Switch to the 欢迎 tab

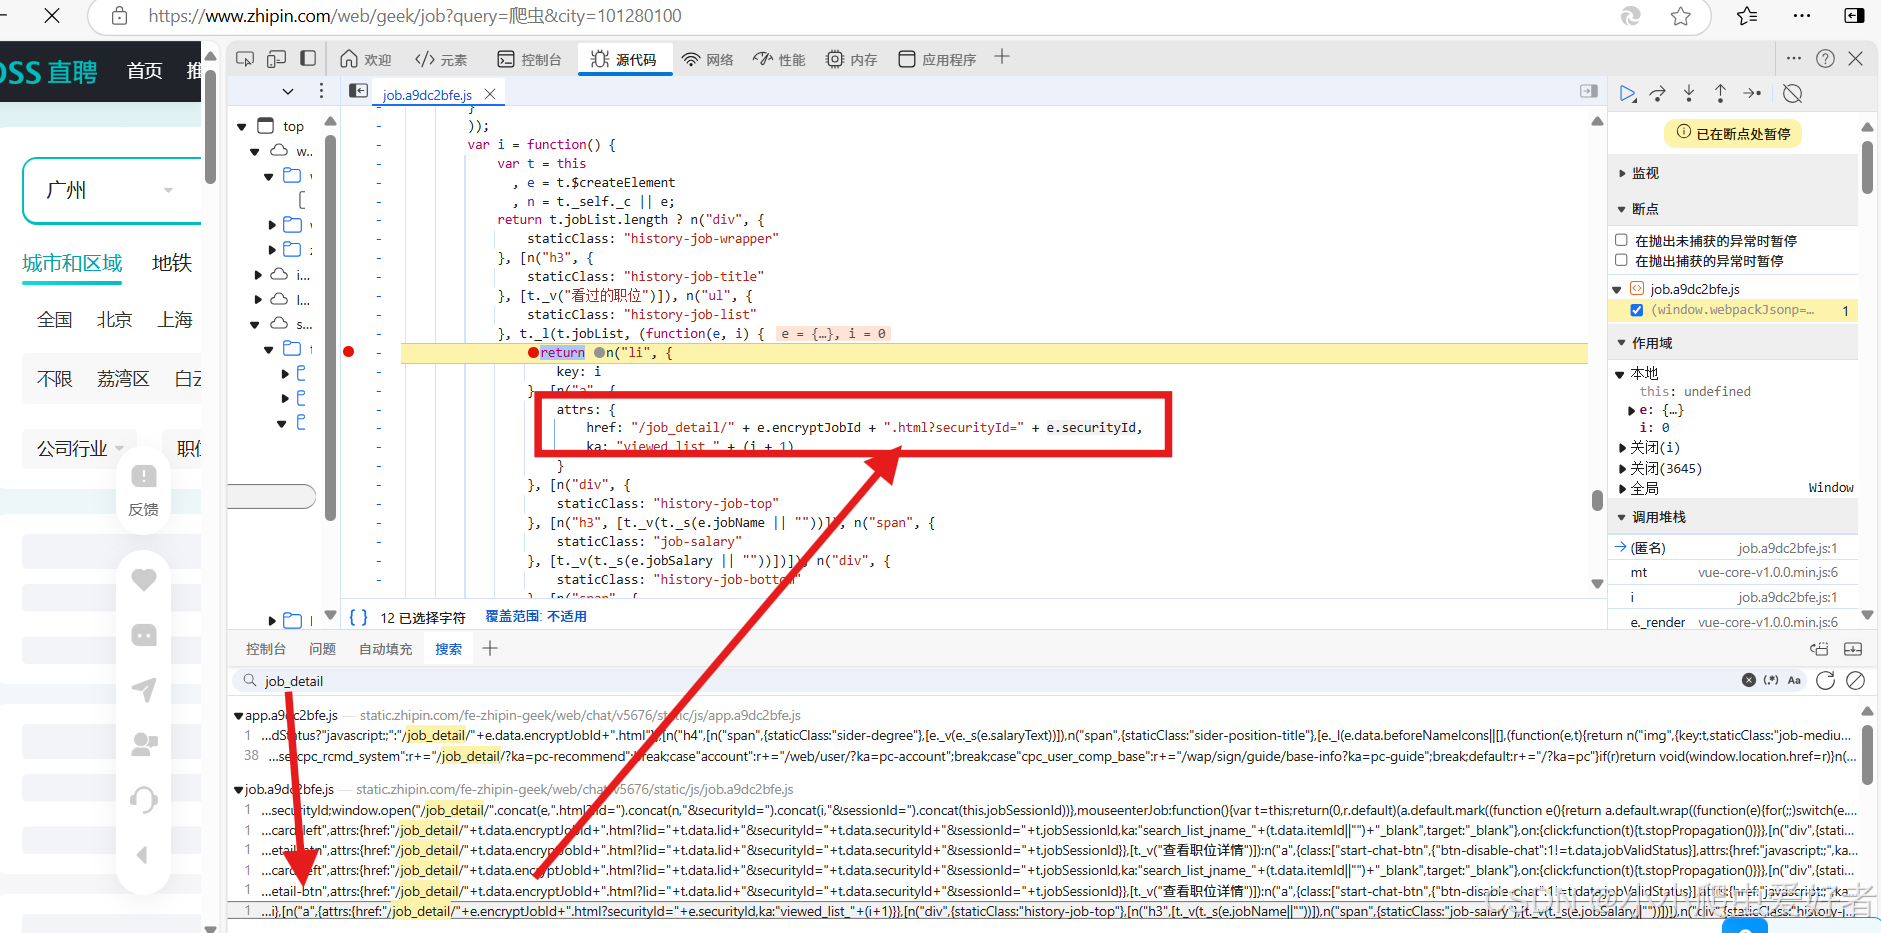366,59
